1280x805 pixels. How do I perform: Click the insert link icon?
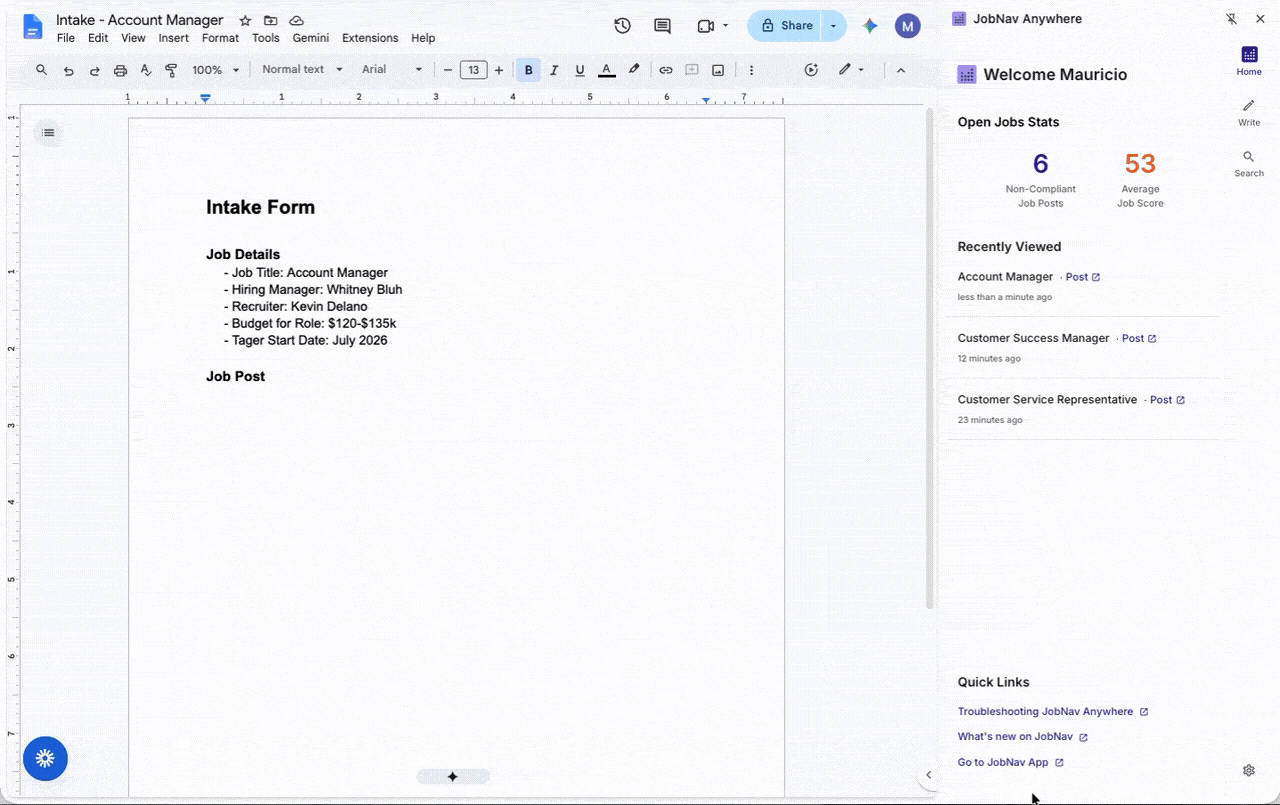(665, 70)
